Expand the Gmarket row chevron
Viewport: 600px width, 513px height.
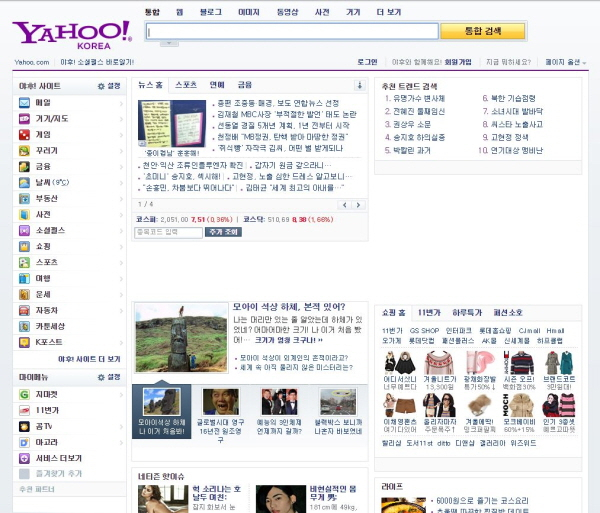pyautogui.click(x=121, y=395)
